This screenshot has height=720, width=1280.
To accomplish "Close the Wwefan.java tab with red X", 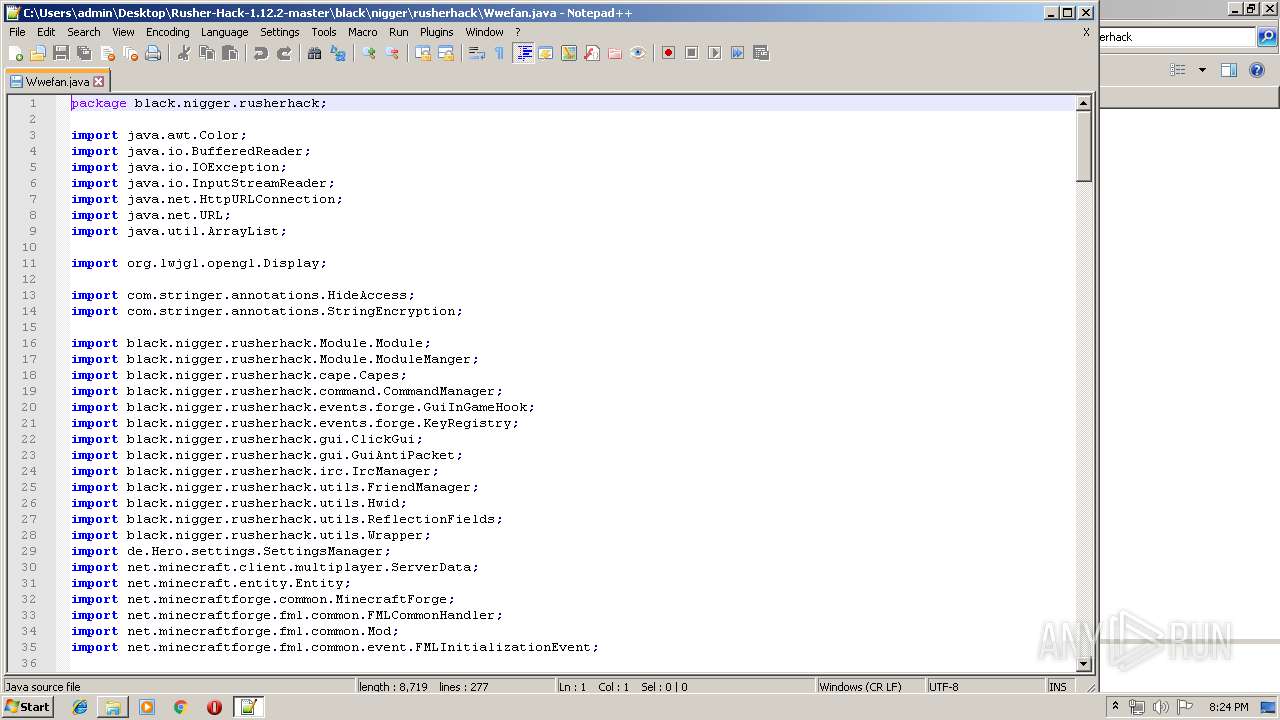I will click(98, 82).
